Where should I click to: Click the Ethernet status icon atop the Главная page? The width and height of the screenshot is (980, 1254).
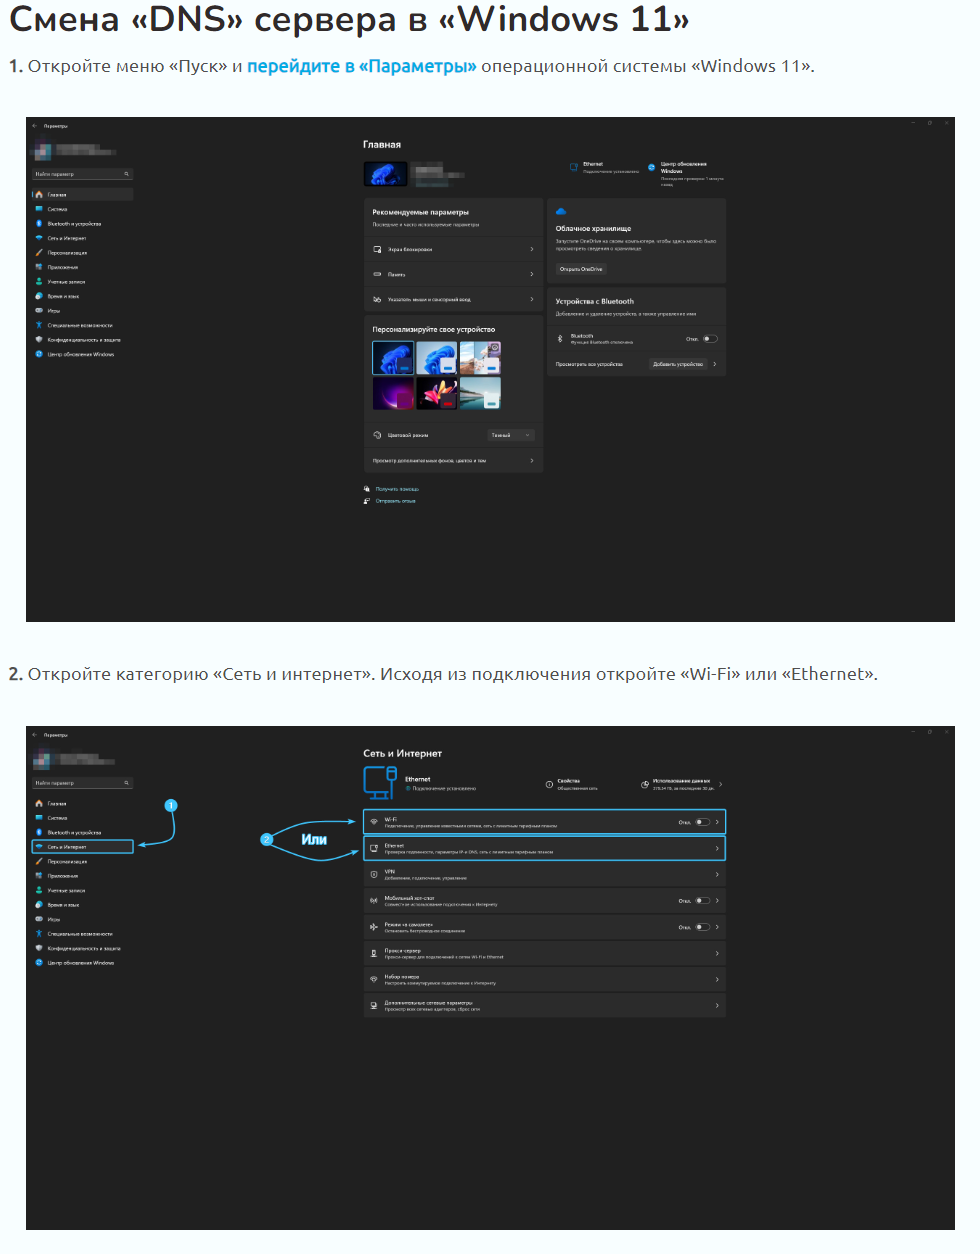point(574,167)
